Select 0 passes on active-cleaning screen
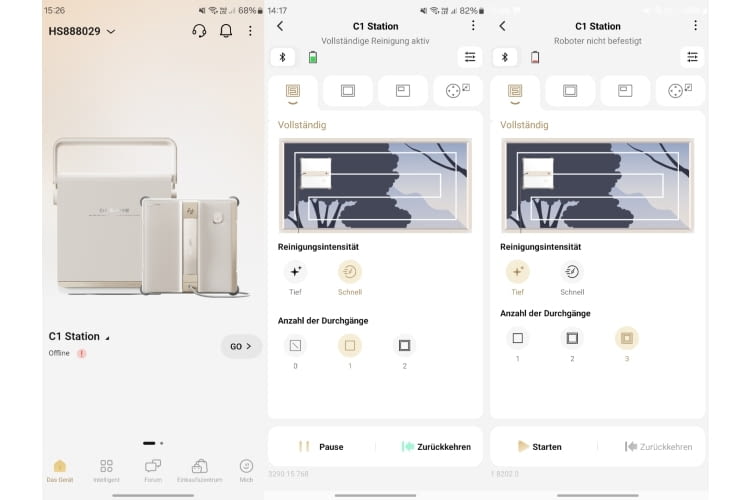 [x=296, y=352]
